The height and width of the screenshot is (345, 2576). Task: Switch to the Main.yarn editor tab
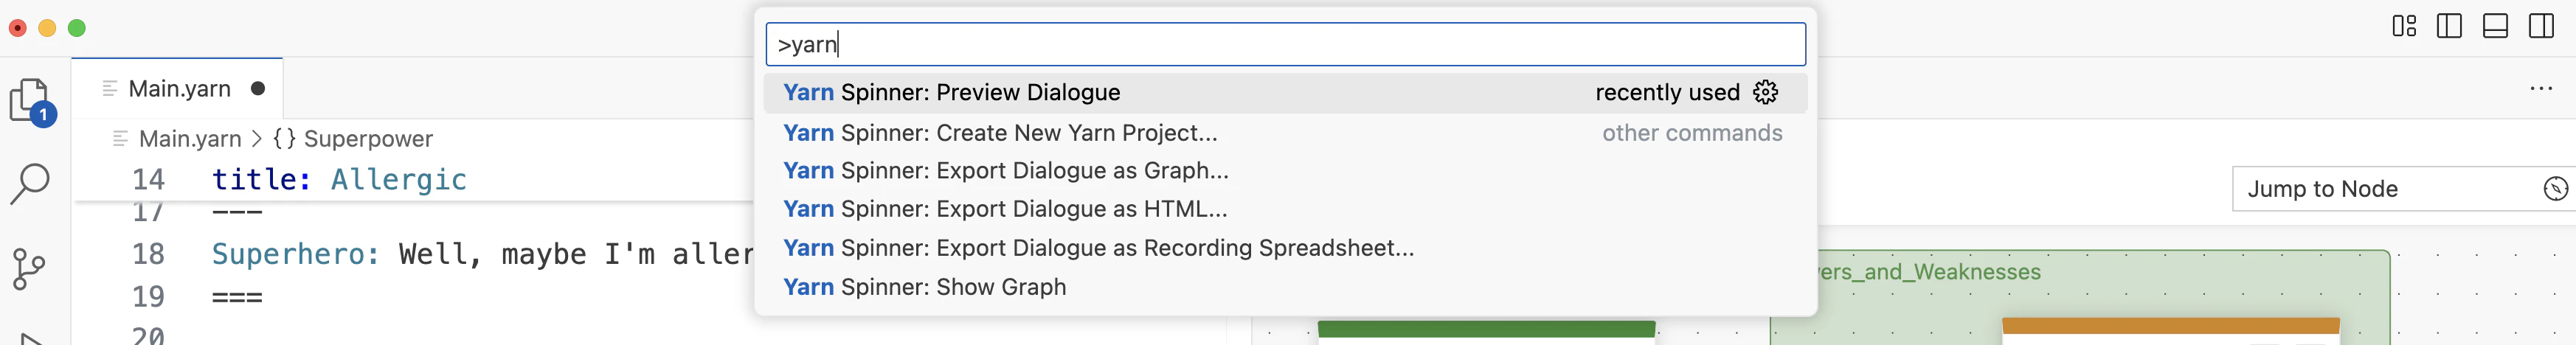pyautogui.click(x=179, y=89)
